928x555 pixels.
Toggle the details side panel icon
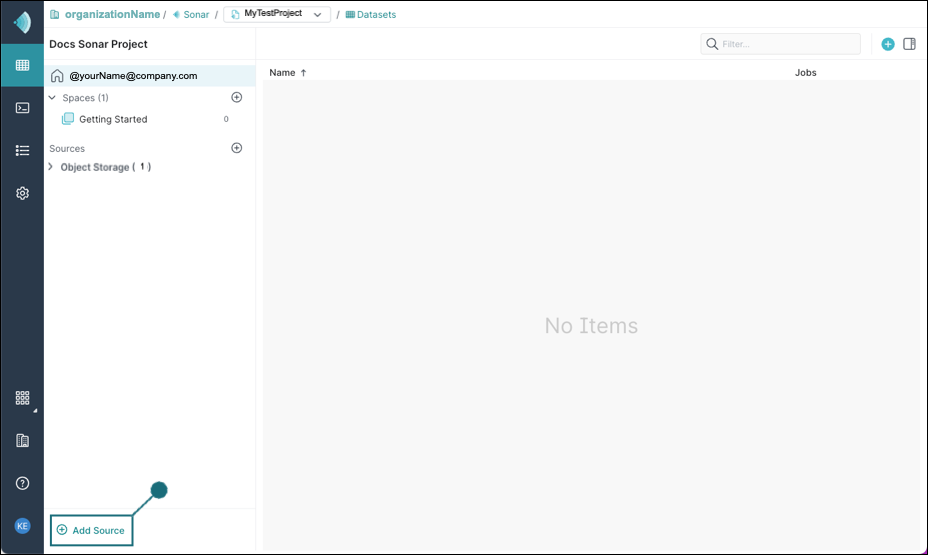pos(909,44)
